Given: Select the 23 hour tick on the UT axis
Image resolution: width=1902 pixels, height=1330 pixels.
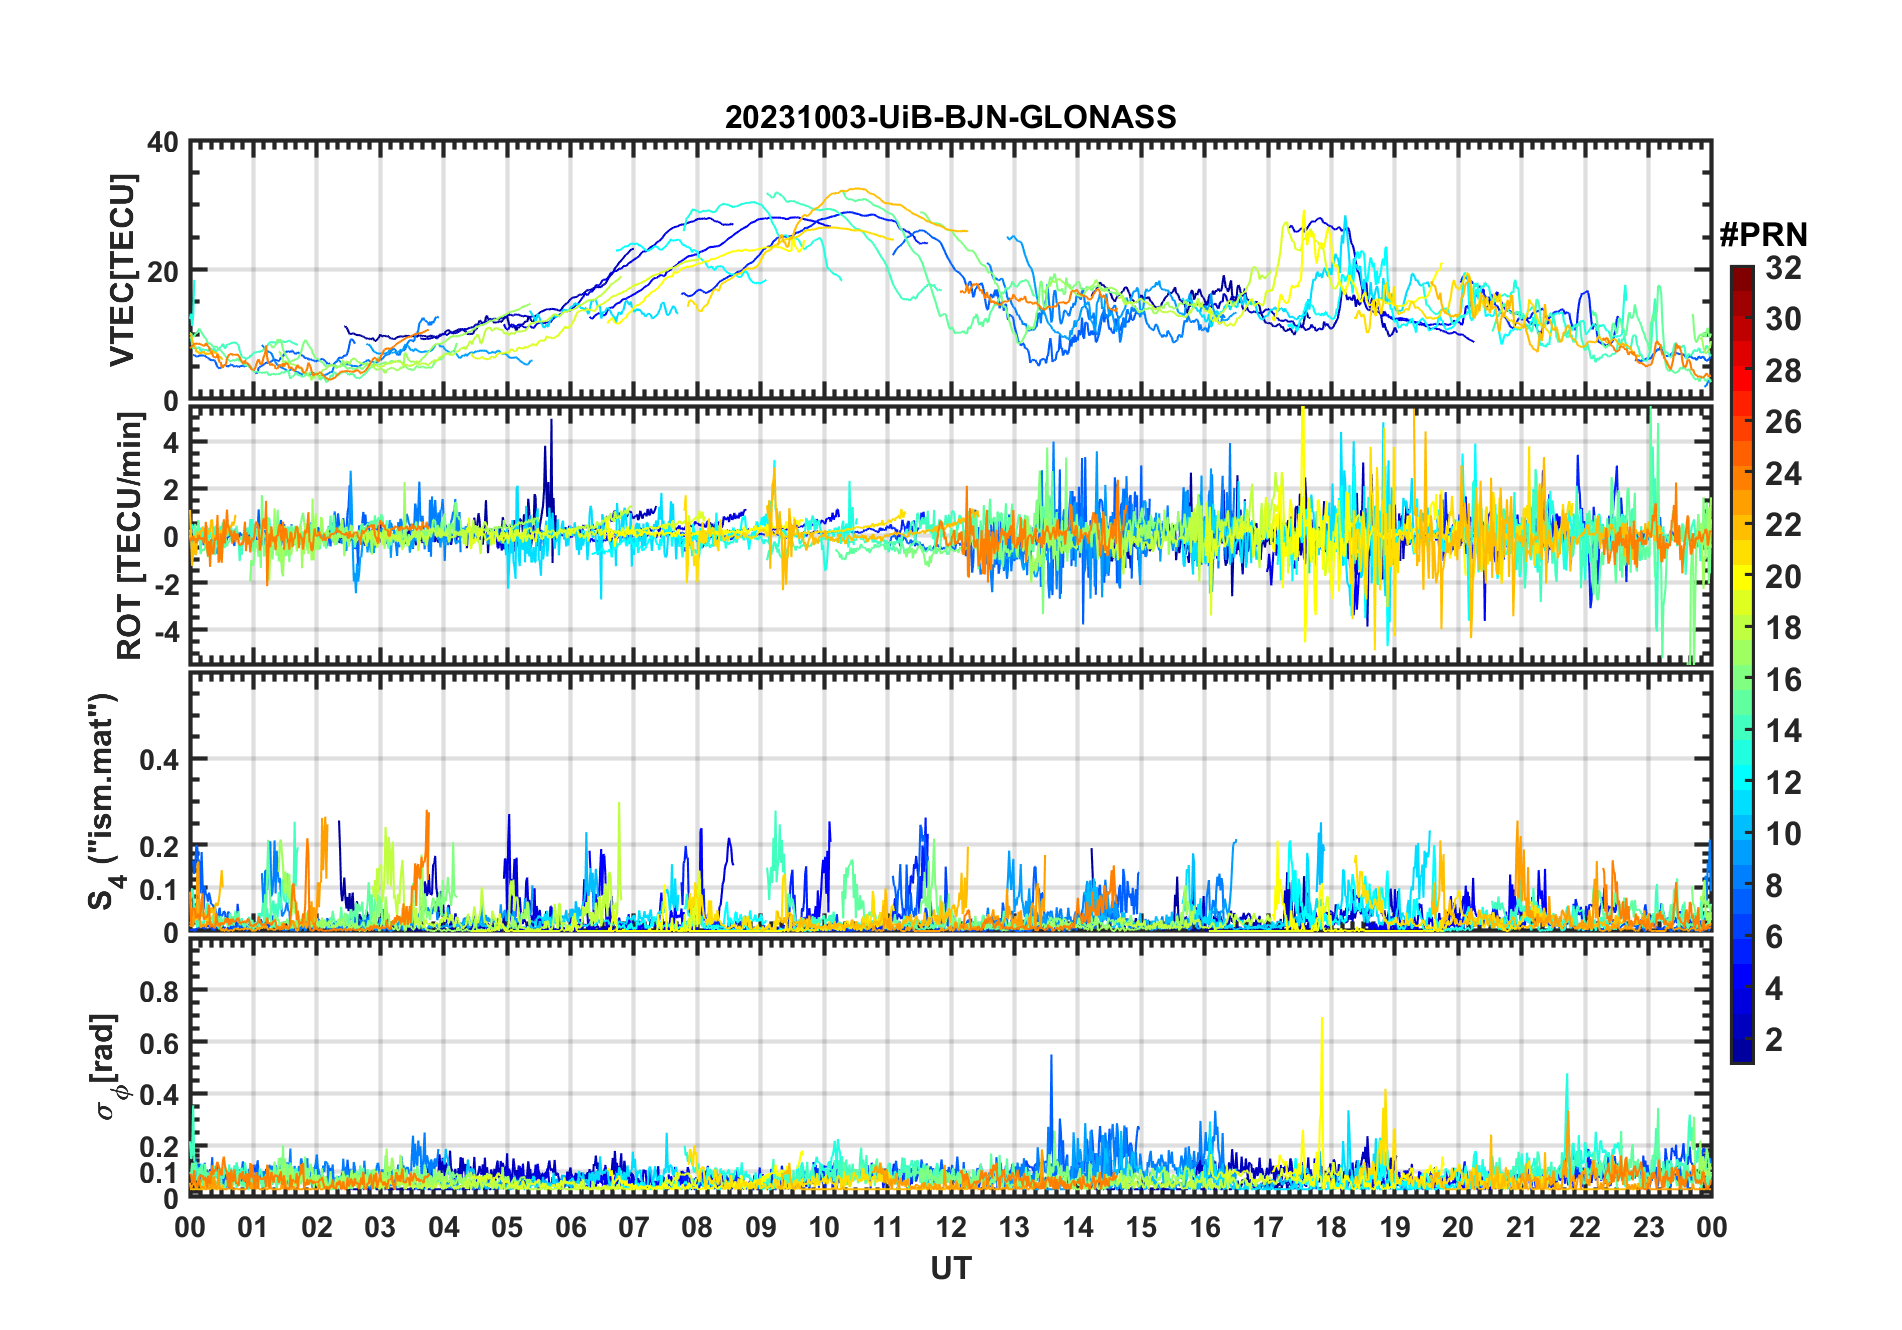Looking at the screenshot, I should pyautogui.click(x=1648, y=1227).
